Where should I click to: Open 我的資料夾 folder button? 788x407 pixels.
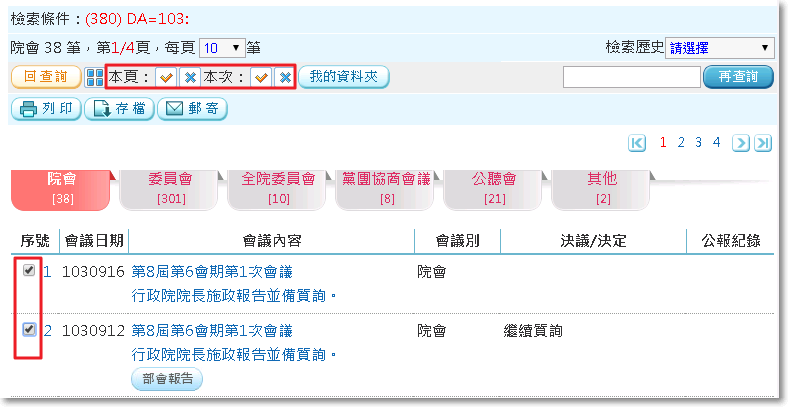click(343, 77)
